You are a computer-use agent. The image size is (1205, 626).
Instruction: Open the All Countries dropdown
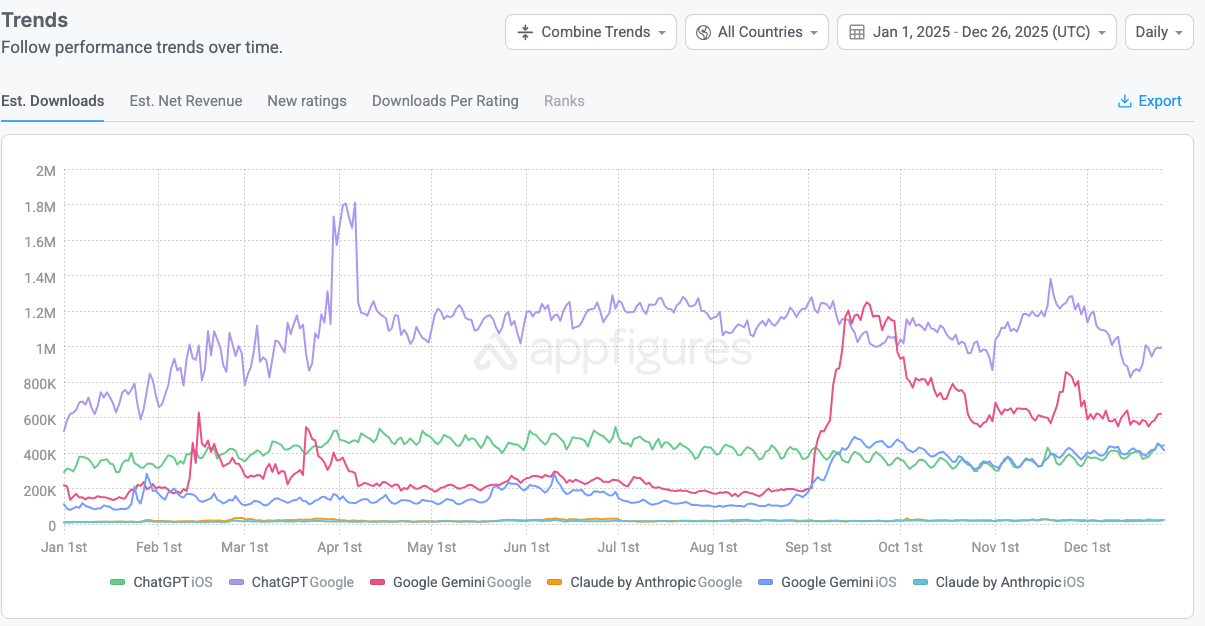click(x=757, y=32)
